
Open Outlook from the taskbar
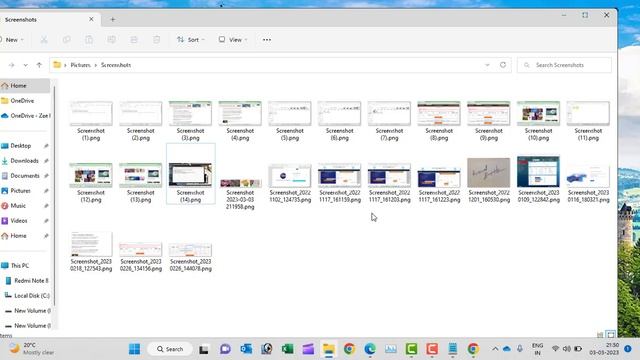coord(246,349)
